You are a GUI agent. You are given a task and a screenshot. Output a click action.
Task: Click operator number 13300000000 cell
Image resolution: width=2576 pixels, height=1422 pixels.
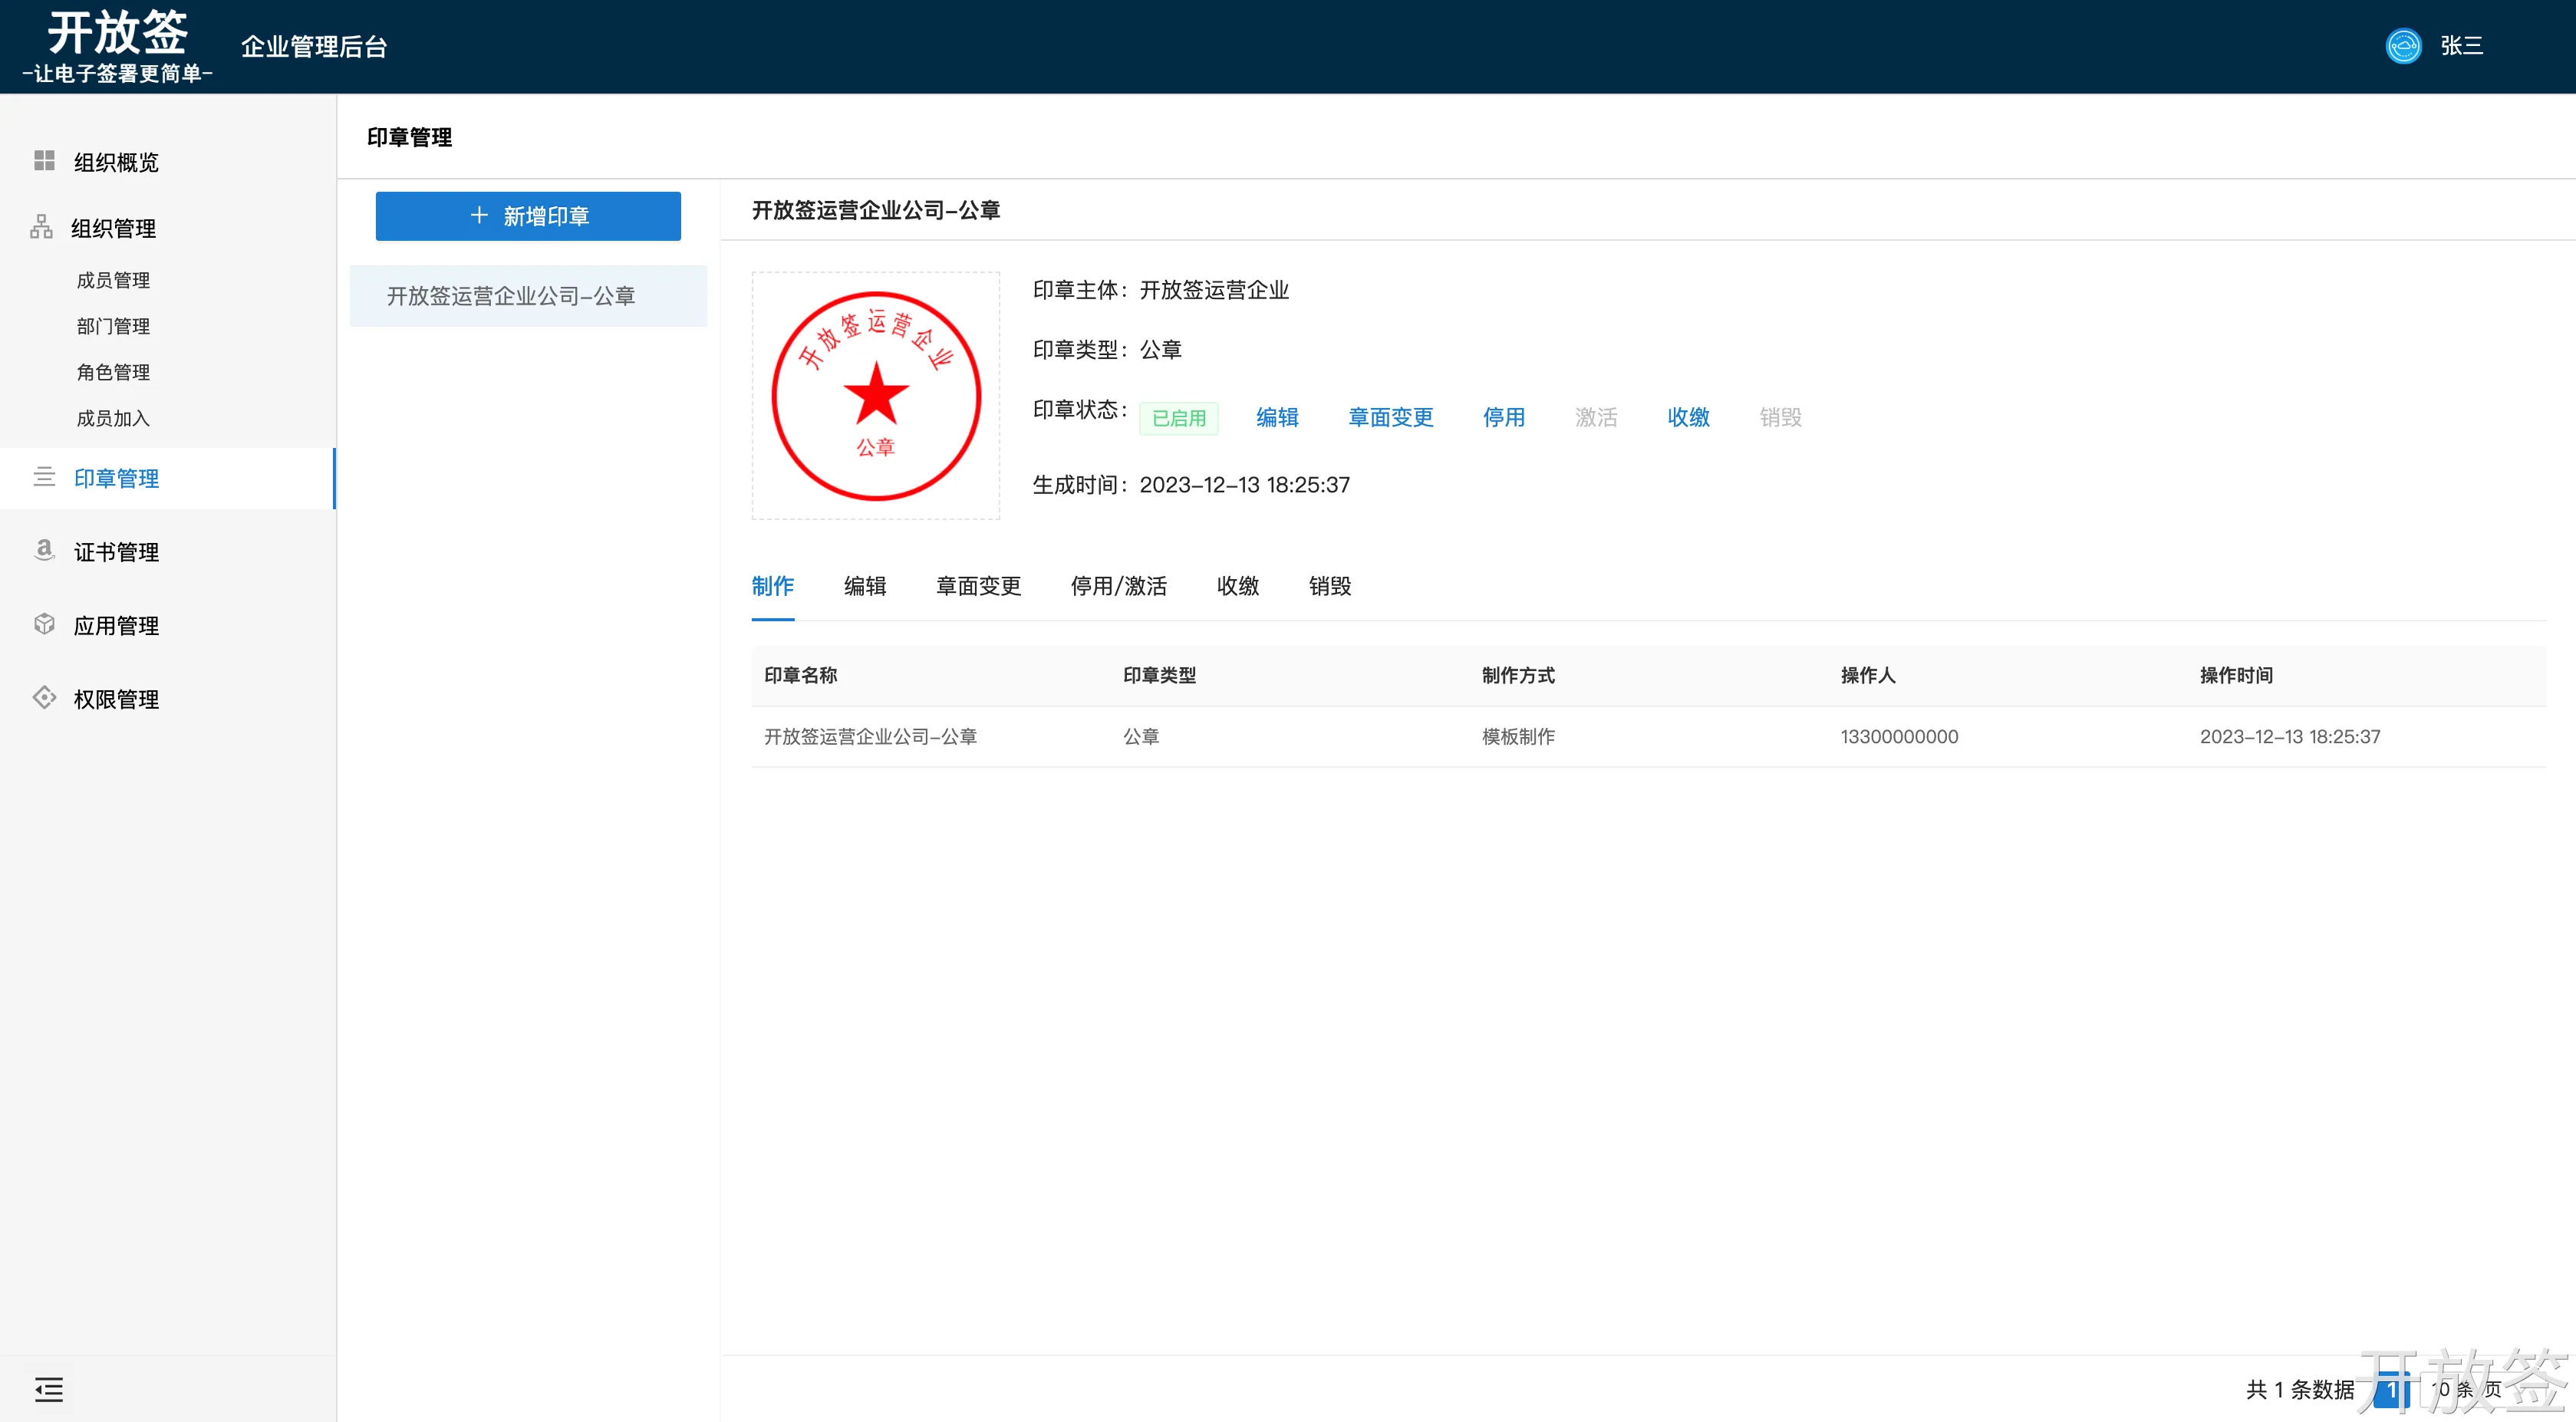pyautogui.click(x=1900, y=737)
